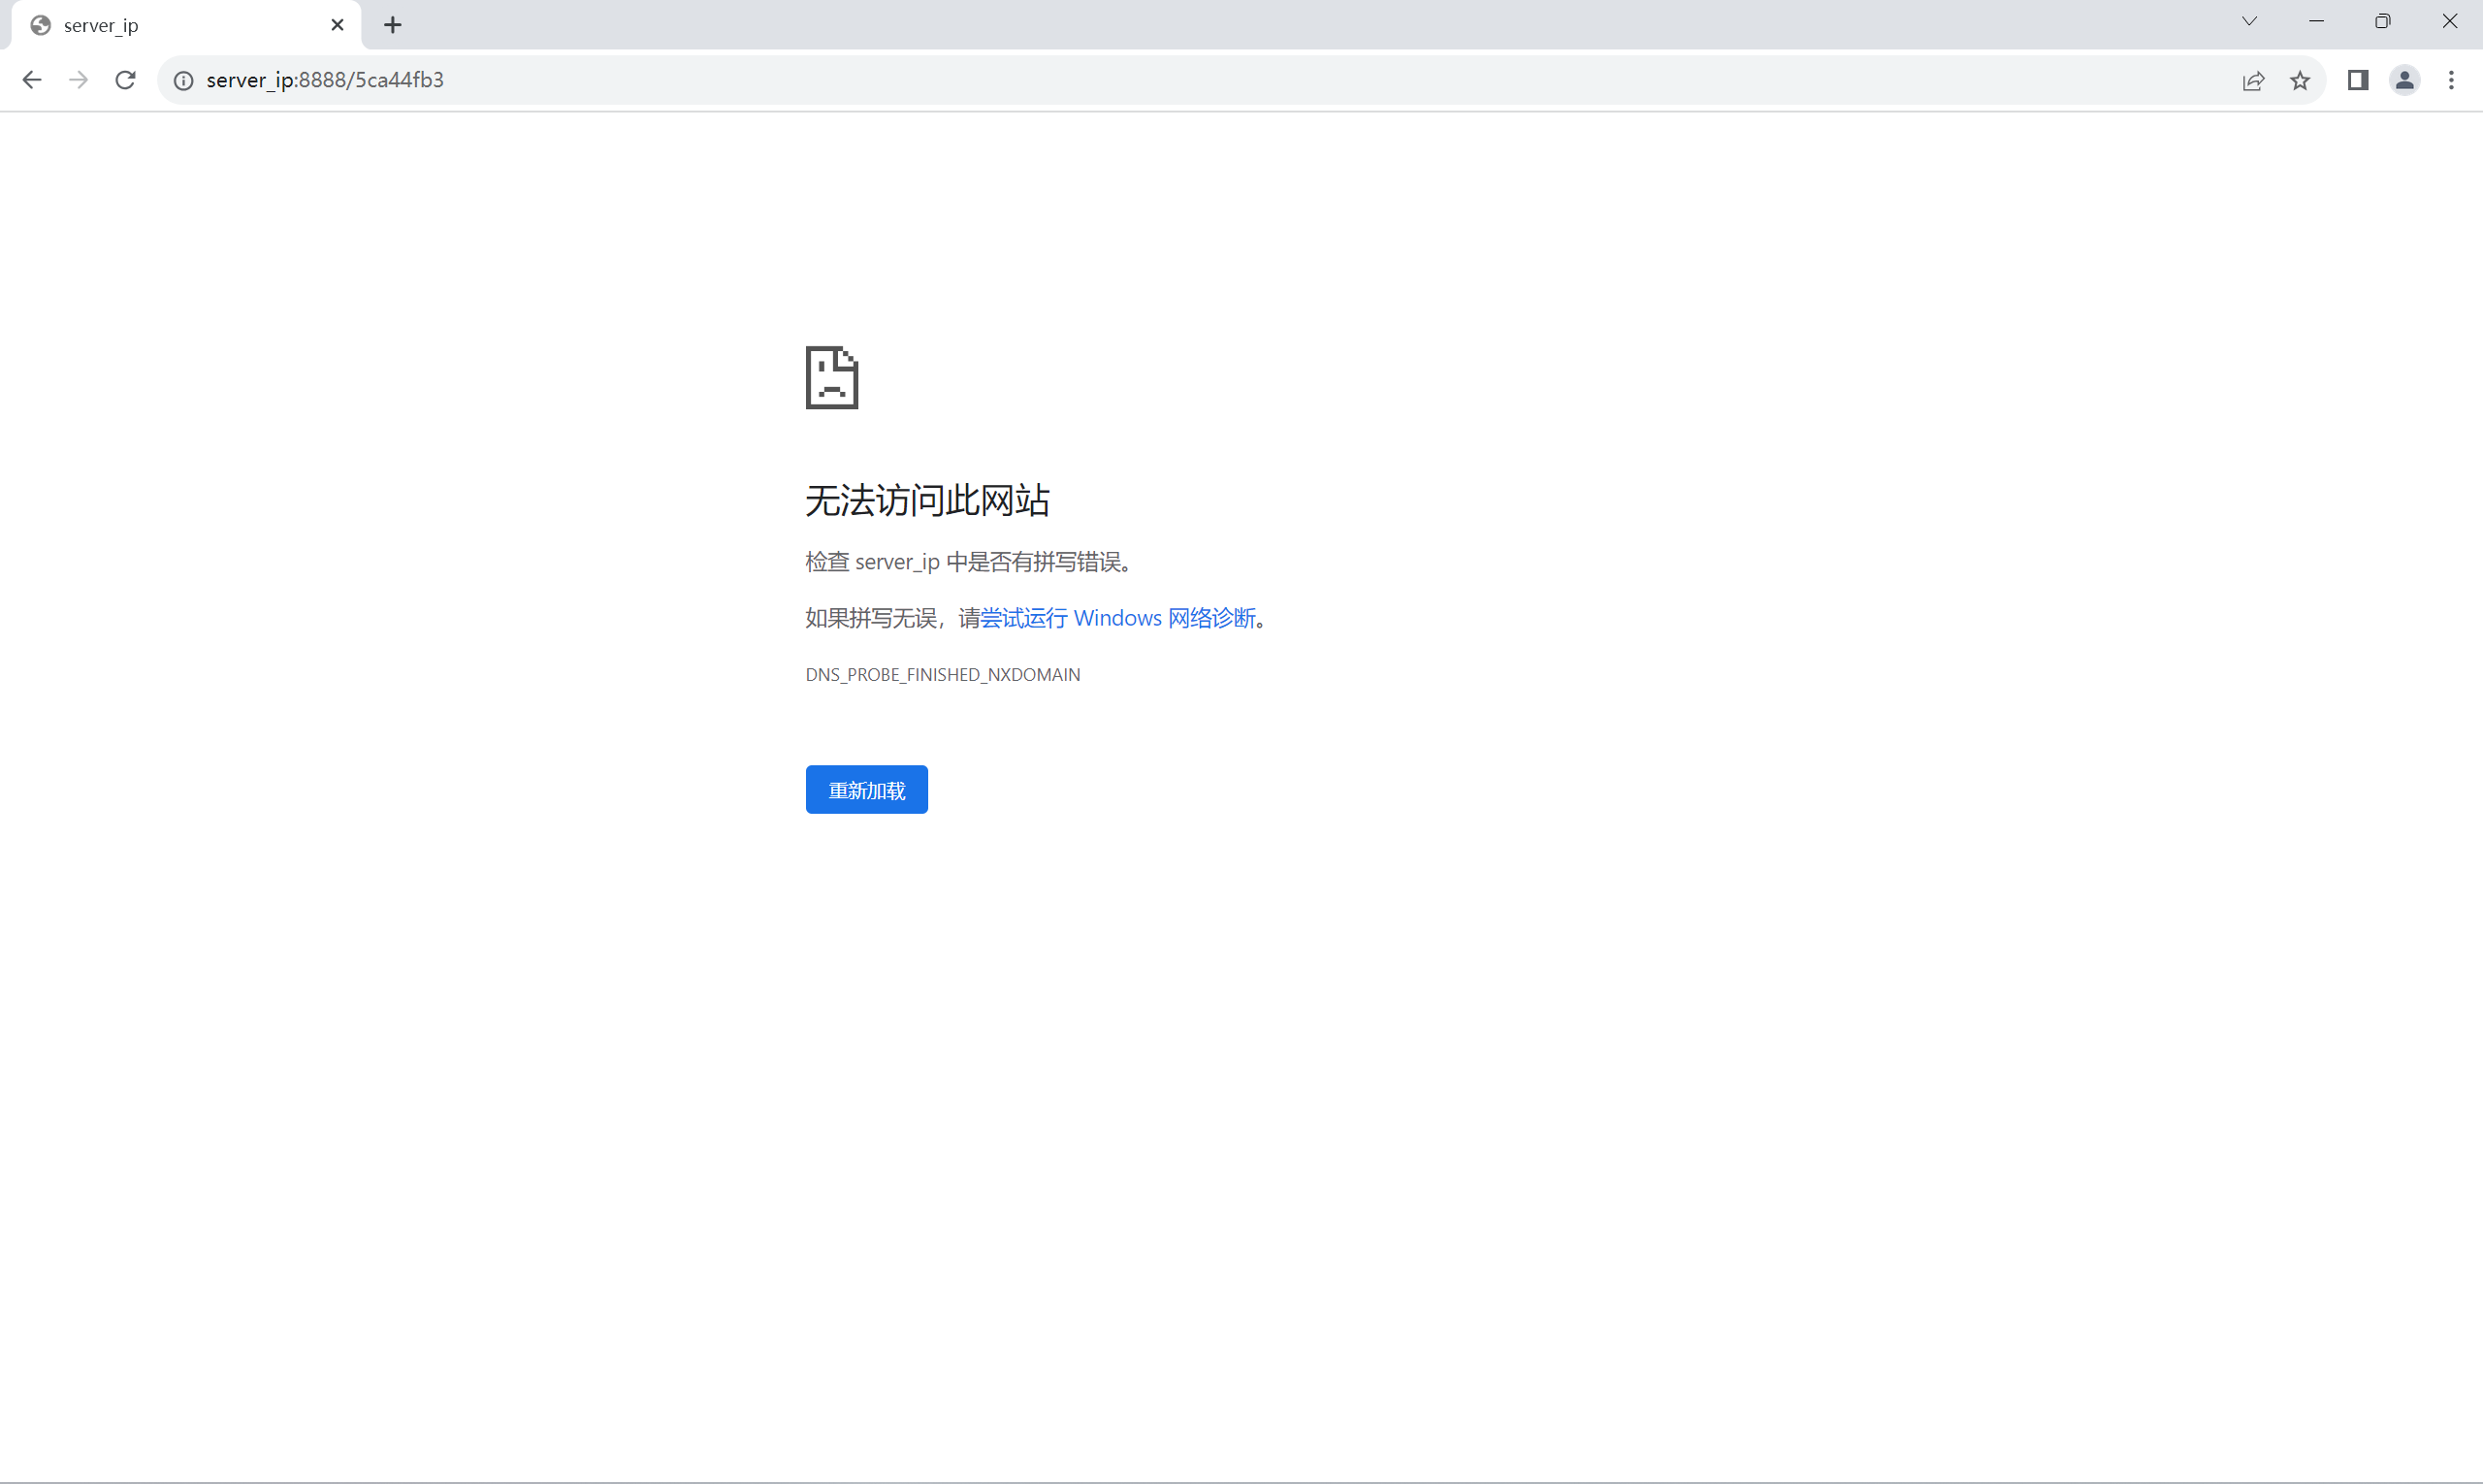
Task: Click the browser back arrow
Action: pyautogui.click(x=32, y=80)
